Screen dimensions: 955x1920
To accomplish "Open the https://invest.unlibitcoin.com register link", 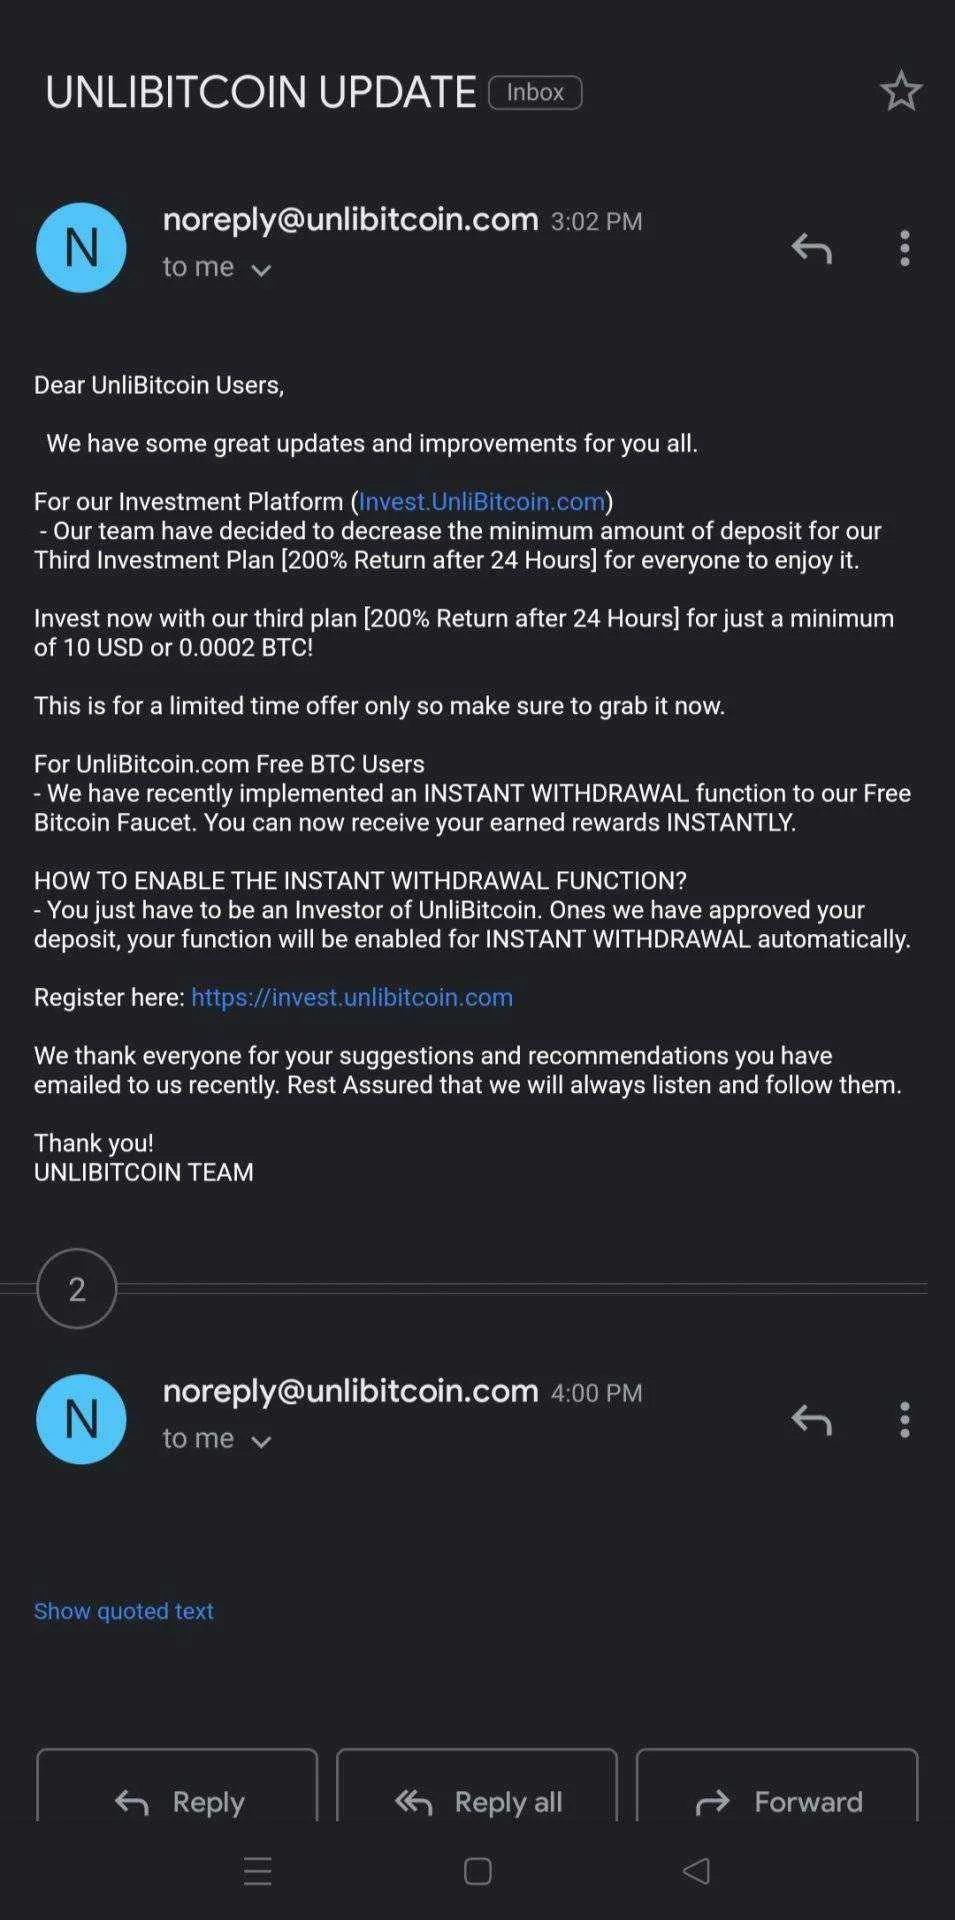I will pyautogui.click(x=352, y=997).
